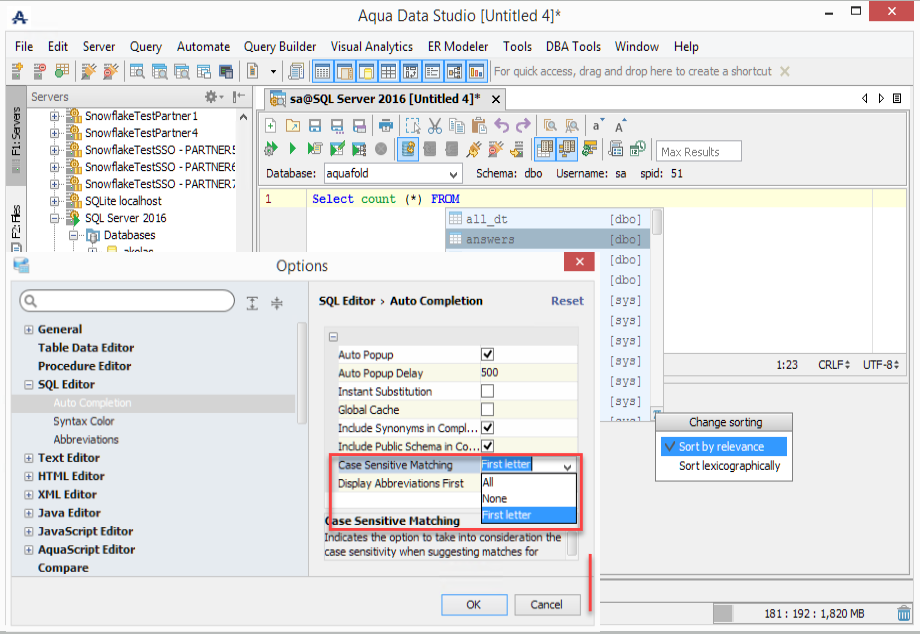Click the increase font size icon
Viewport: 920px width, 634px height.
(x=621, y=125)
